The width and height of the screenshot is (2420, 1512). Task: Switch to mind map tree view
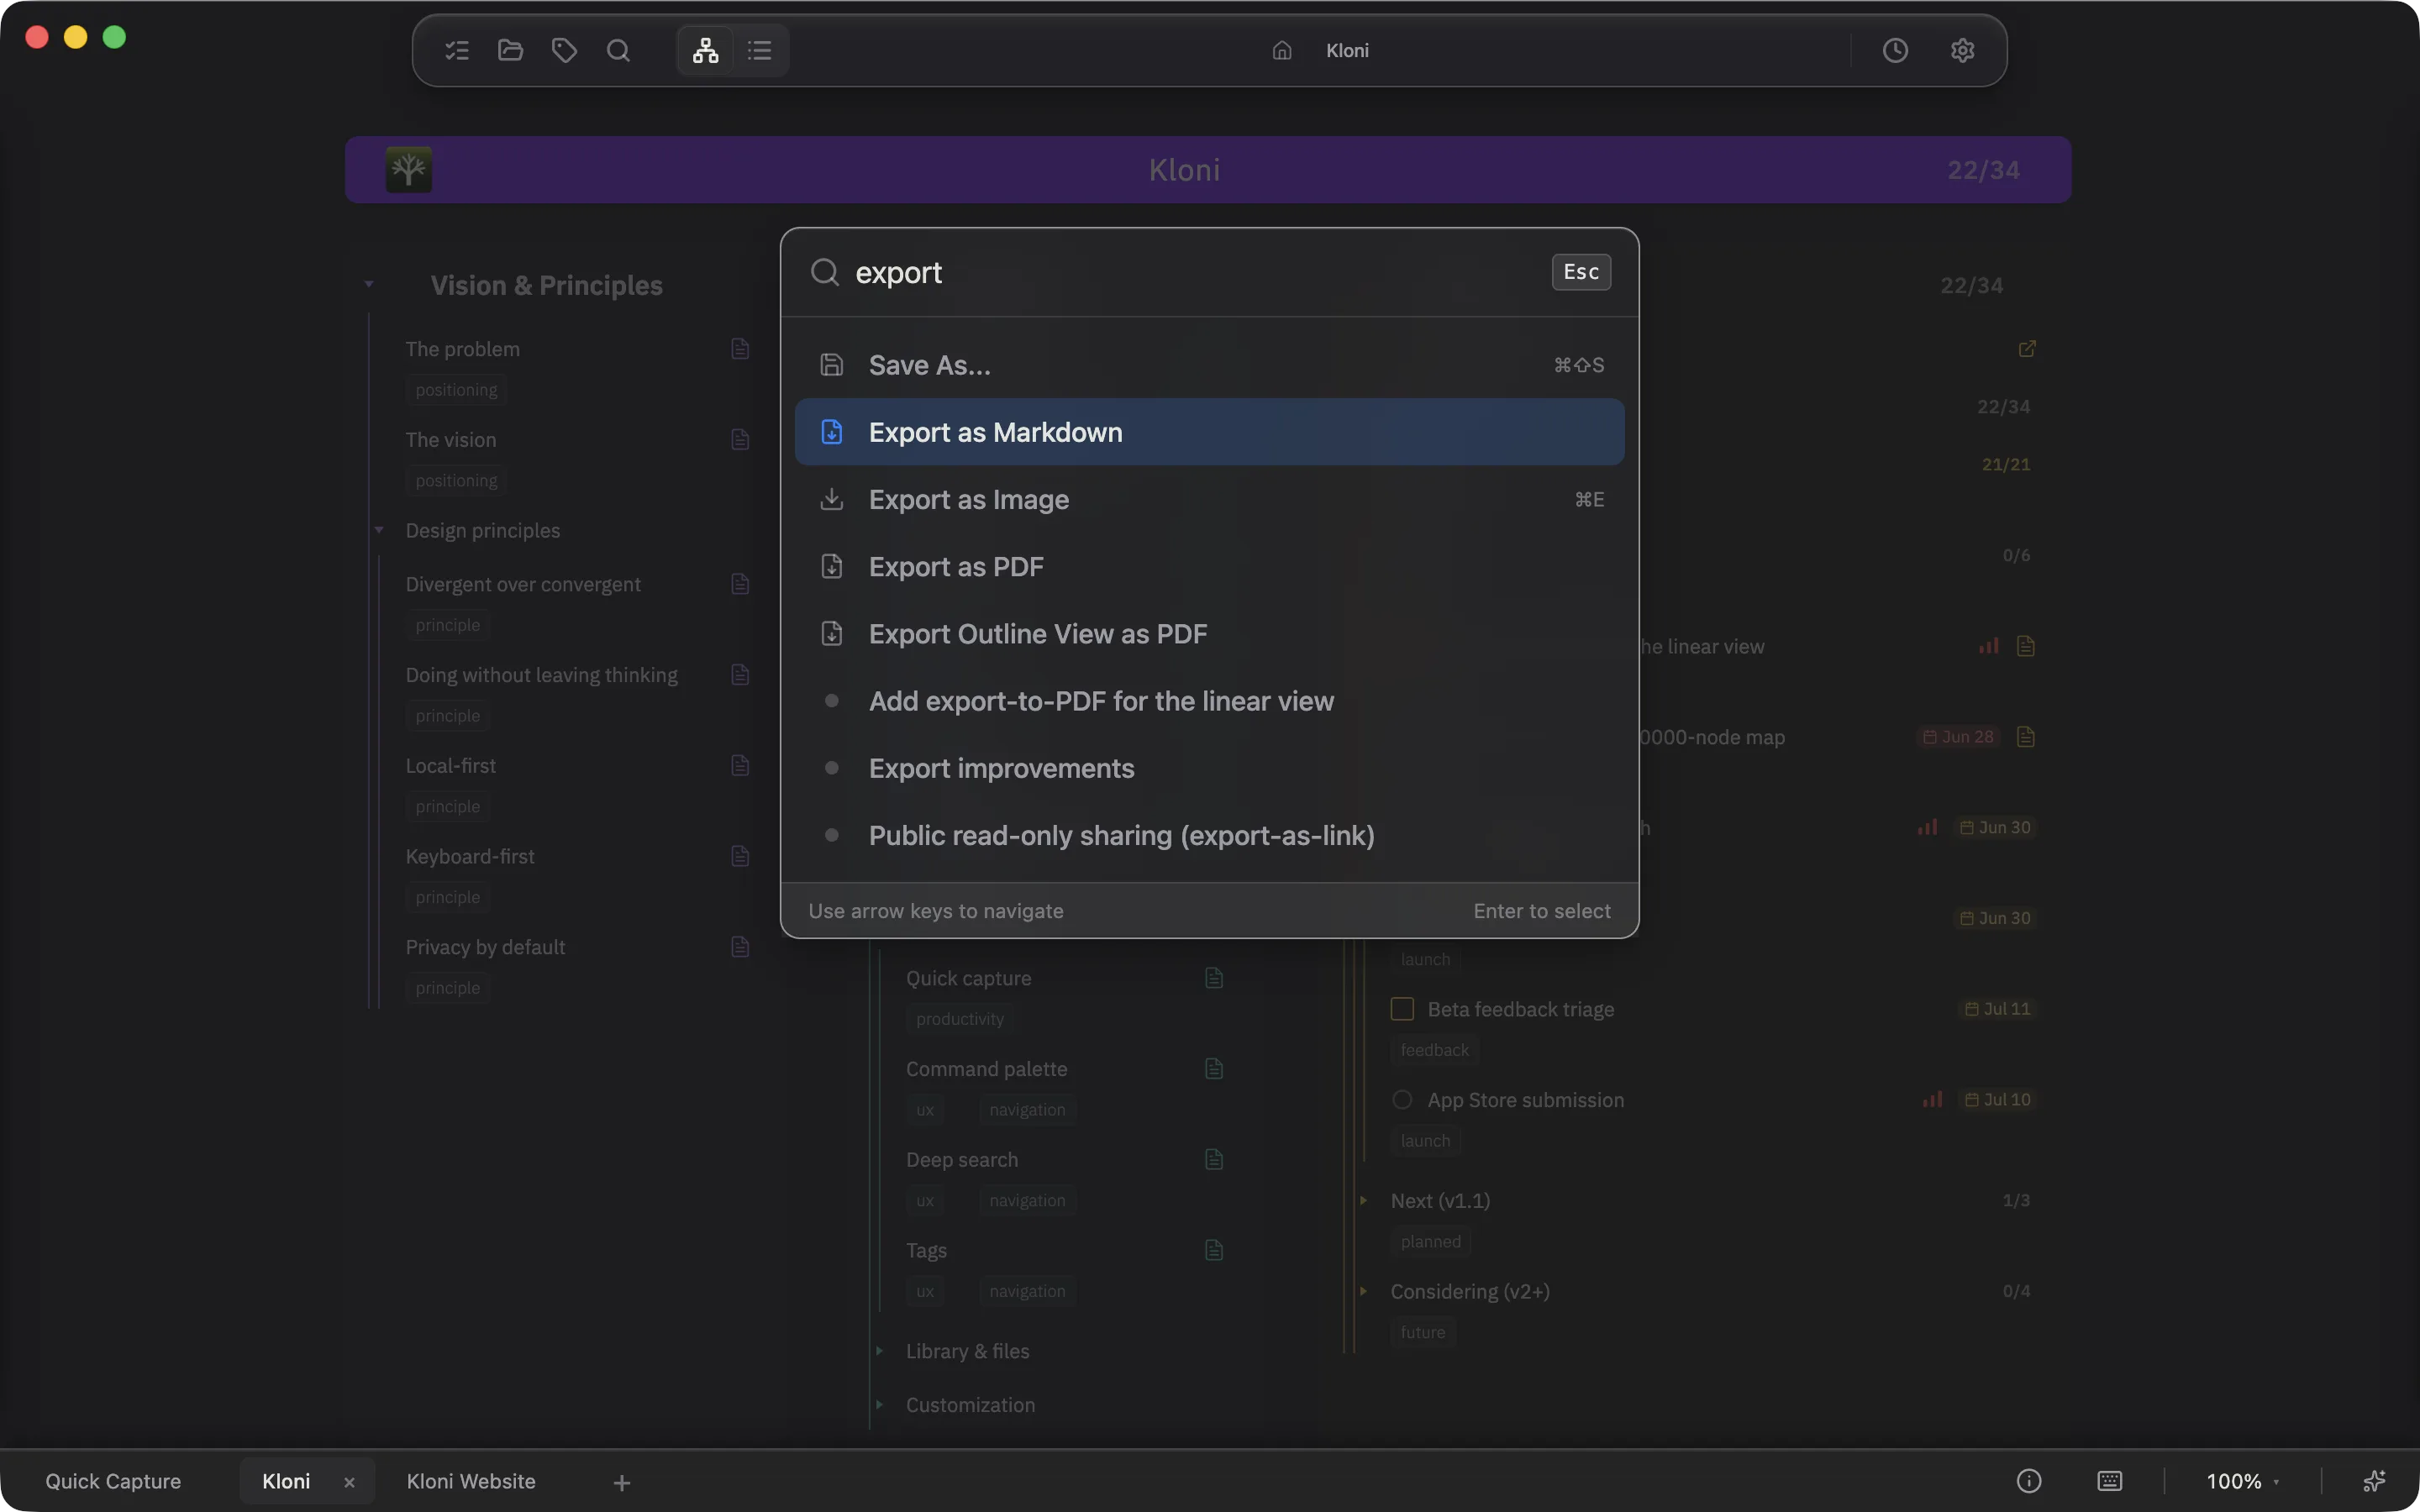click(706, 50)
